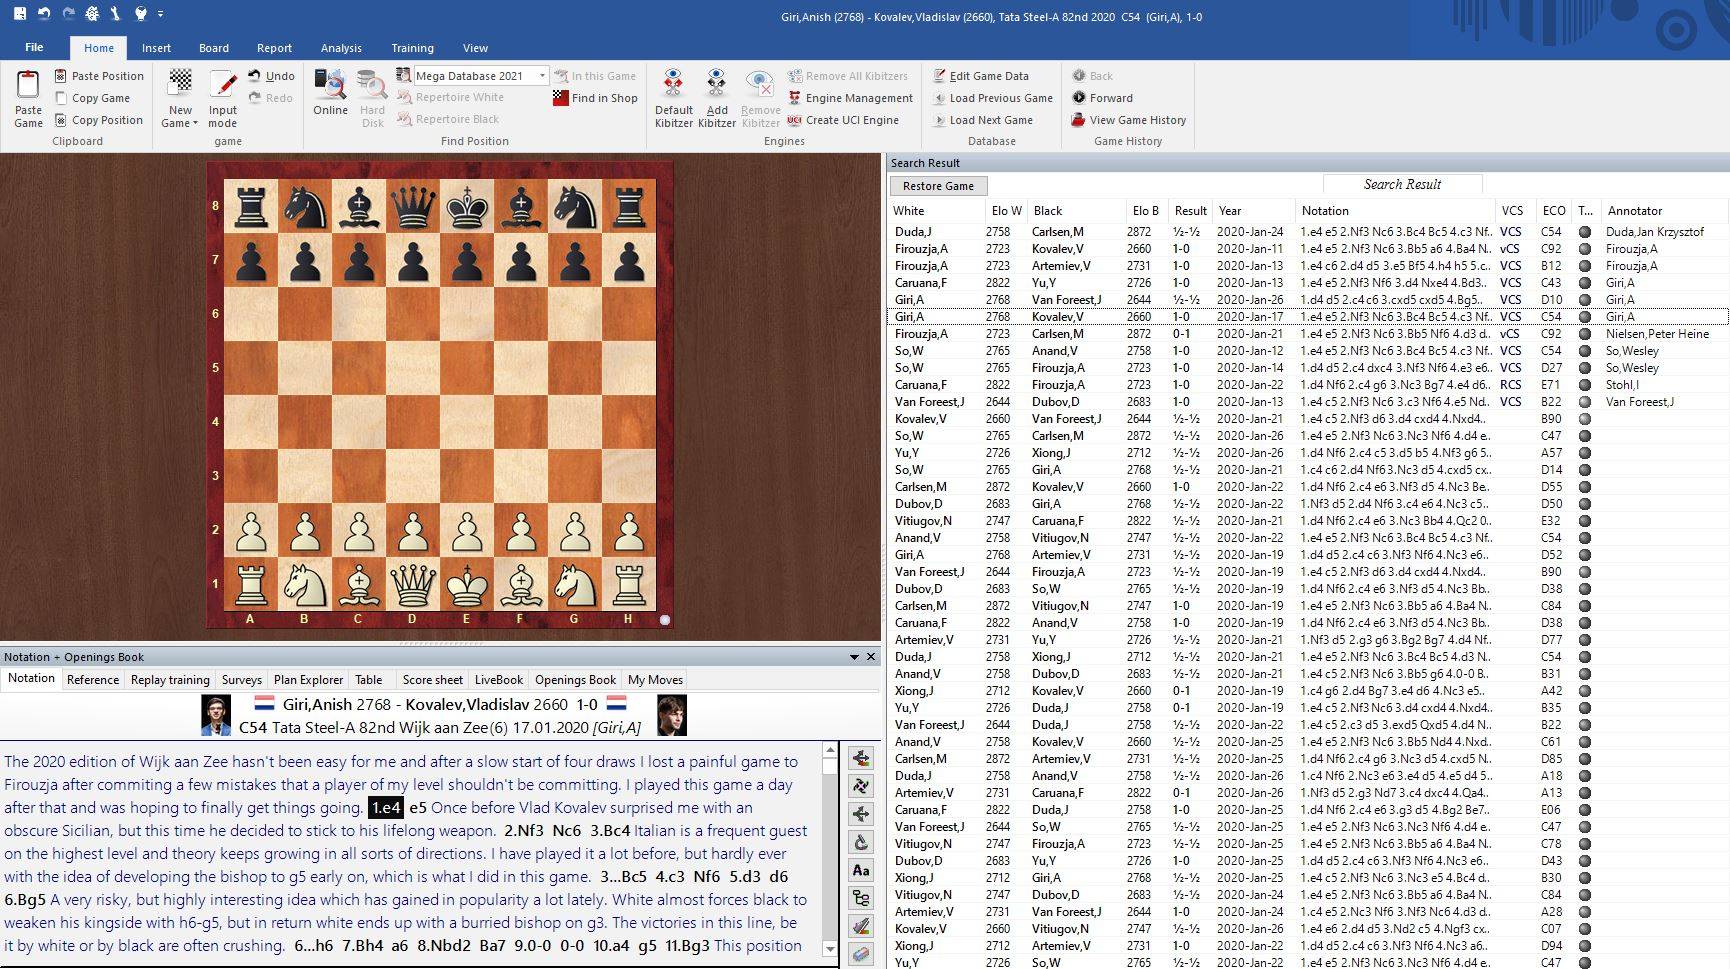Switch to the Analysis ribbon tab
This screenshot has width=1730, height=969.
341,48
